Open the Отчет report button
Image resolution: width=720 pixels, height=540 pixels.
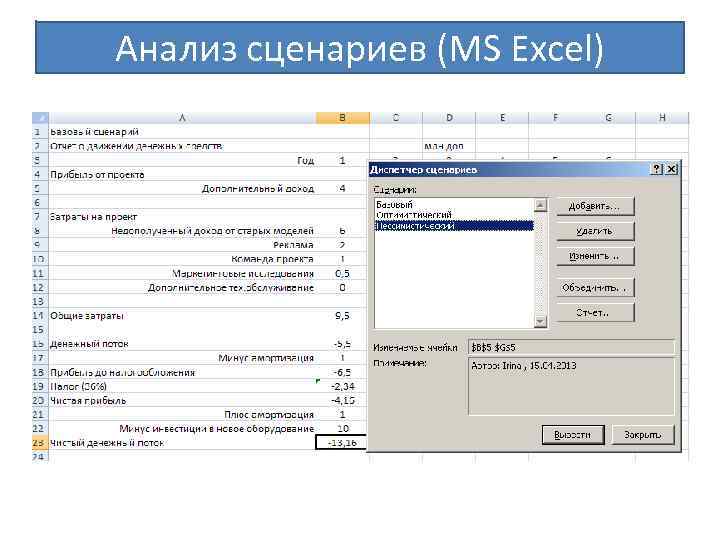coord(595,313)
